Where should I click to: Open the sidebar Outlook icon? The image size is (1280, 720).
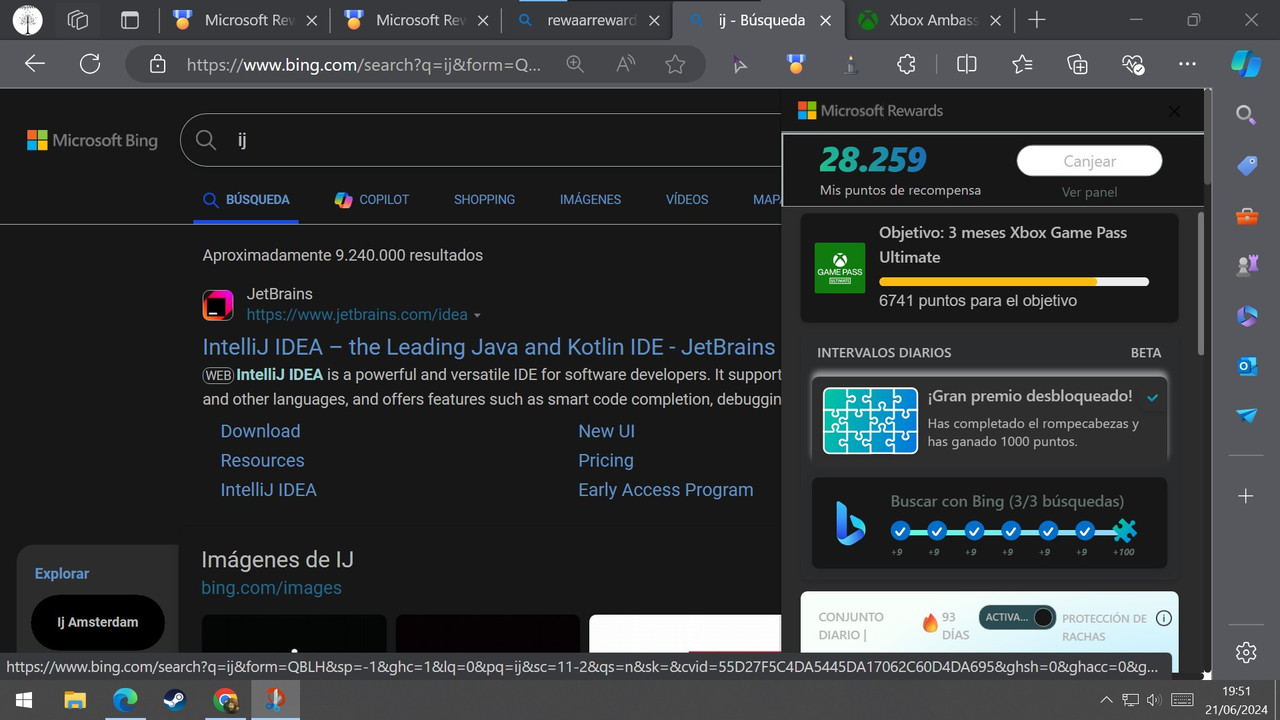[x=1246, y=366]
